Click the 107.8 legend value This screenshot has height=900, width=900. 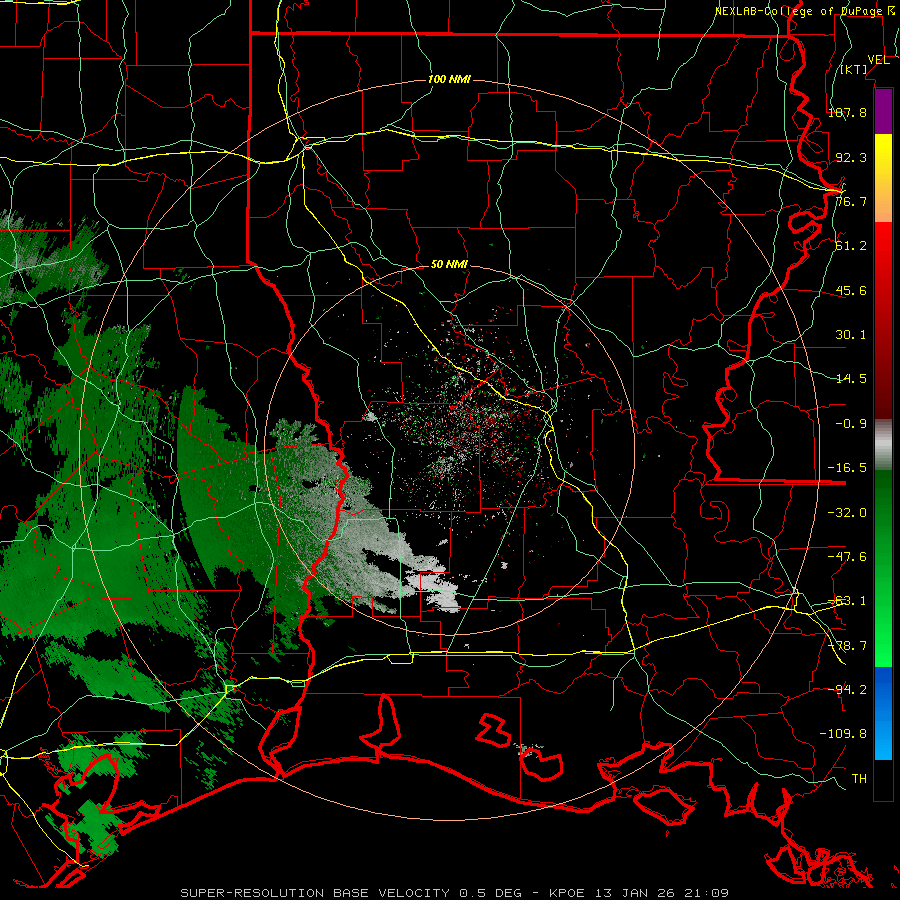[847, 112]
